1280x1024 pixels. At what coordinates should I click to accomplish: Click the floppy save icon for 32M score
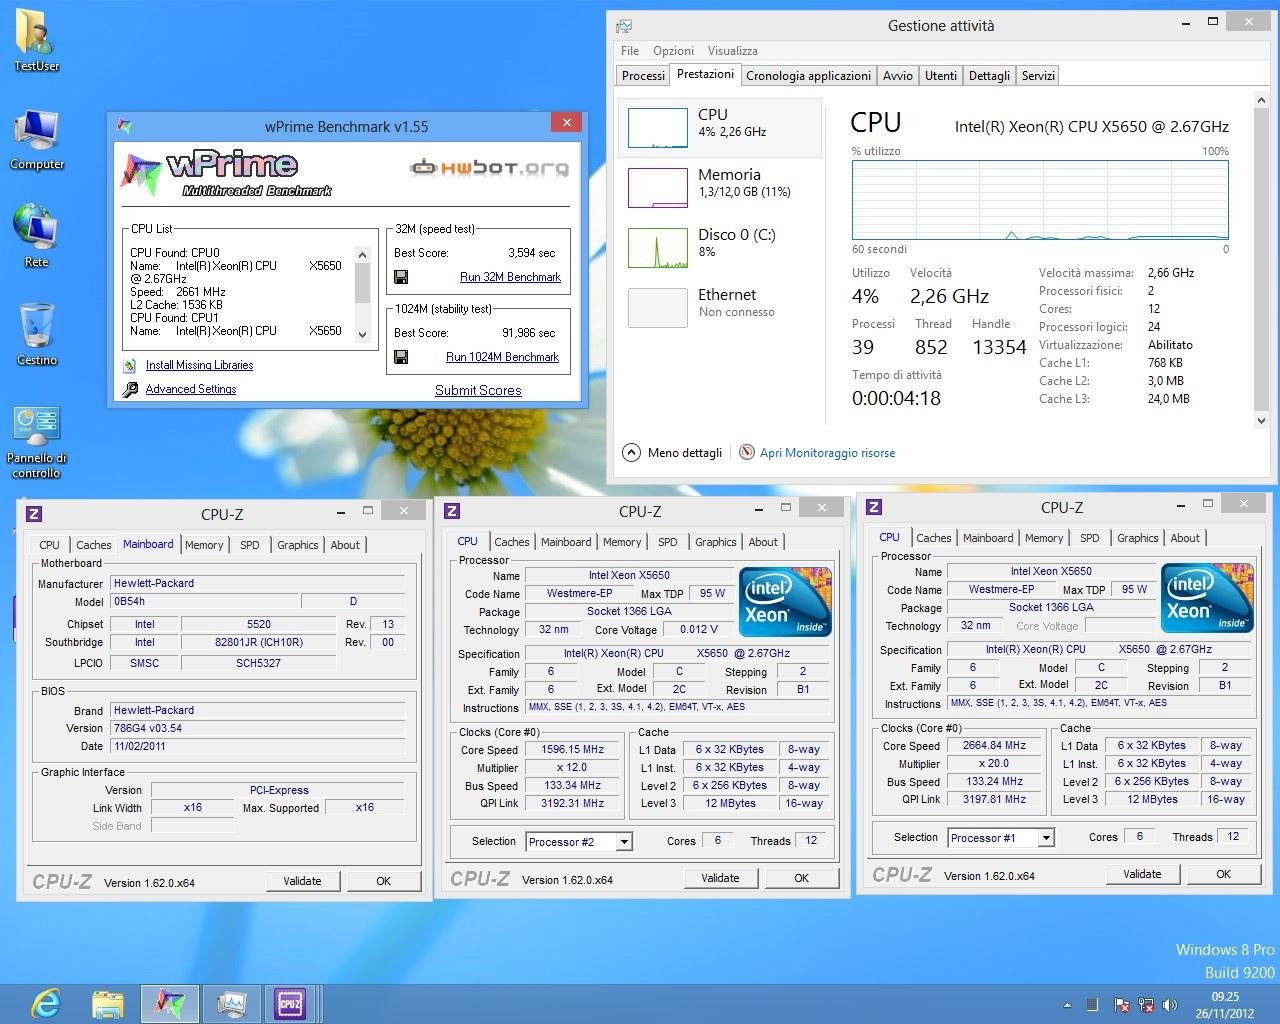point(401,277)
